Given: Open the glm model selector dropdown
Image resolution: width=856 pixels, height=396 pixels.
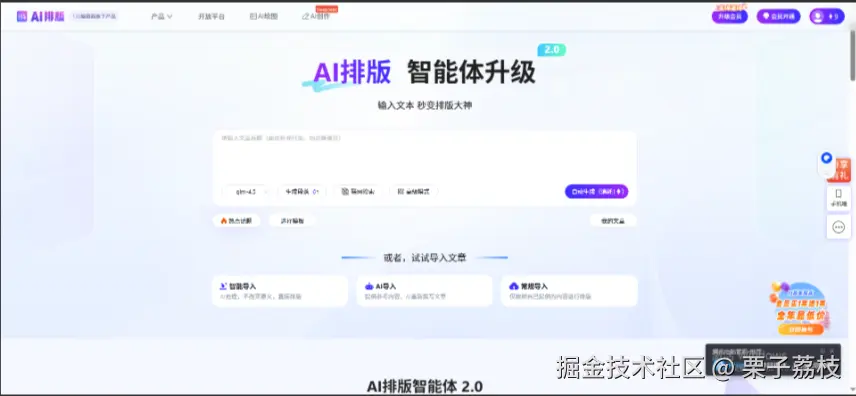Looking at the screenshot, I should (x=246, y=192).
